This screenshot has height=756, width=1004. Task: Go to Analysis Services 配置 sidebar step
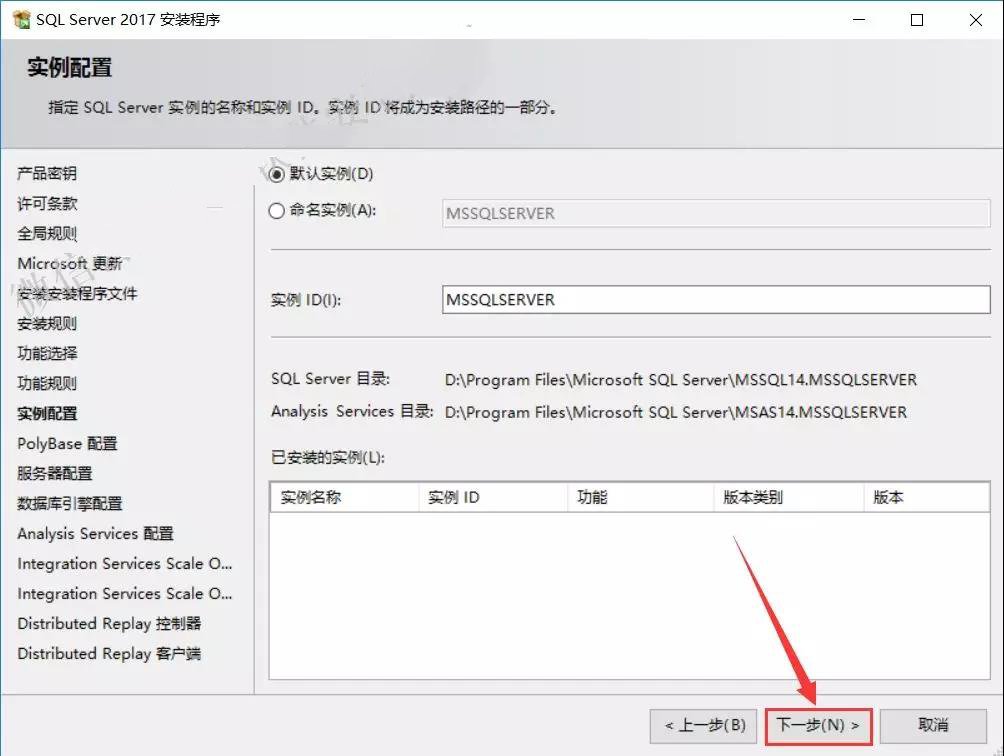(x=95, y=534)
